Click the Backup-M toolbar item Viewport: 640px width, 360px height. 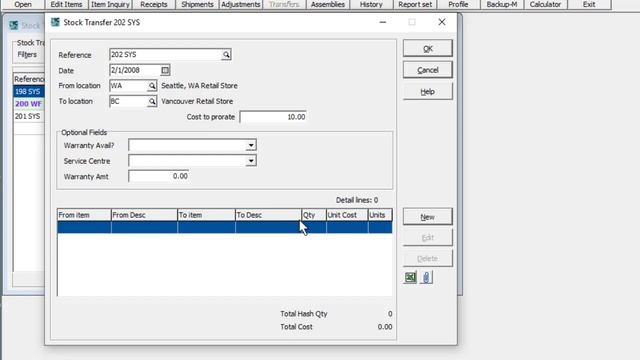click(x=502, y=4)
